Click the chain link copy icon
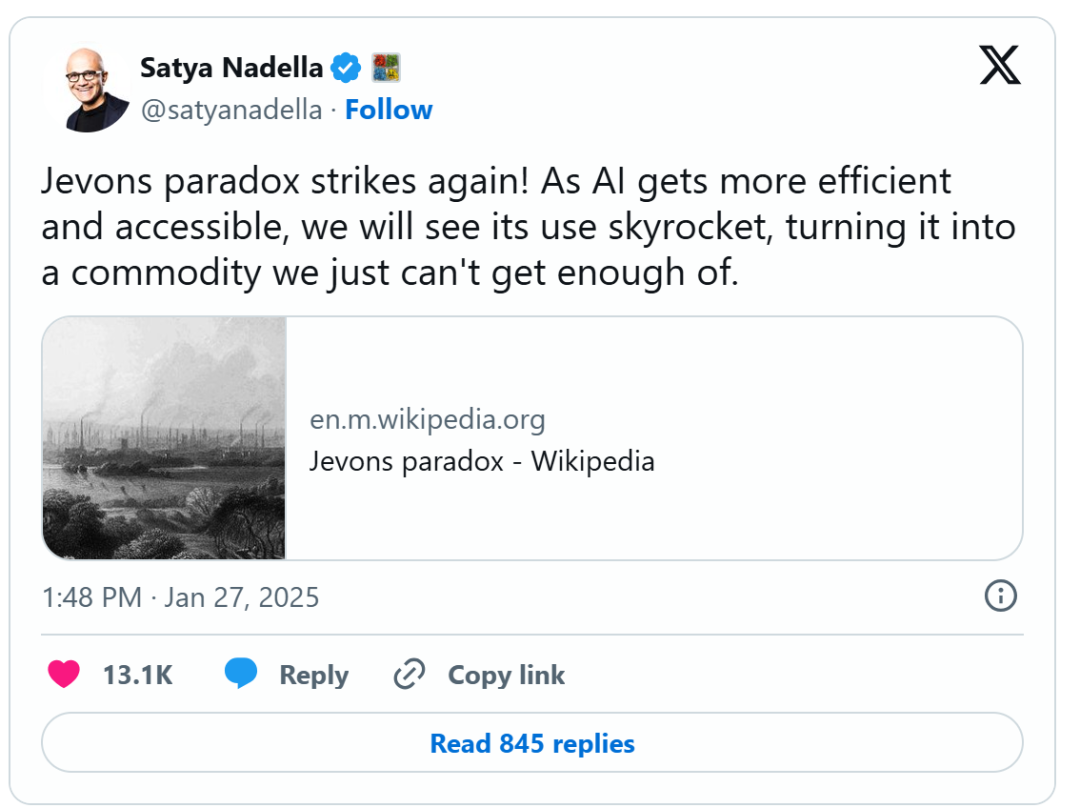Viewport: 1080px width, 808px height. click(x=409, y=674)
